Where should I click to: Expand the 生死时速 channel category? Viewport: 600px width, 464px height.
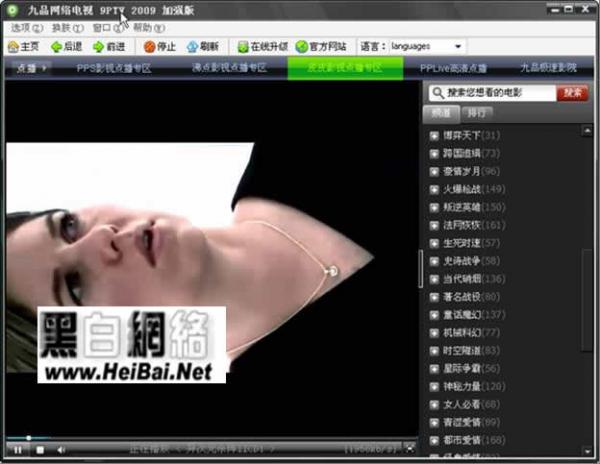[434, 243]
